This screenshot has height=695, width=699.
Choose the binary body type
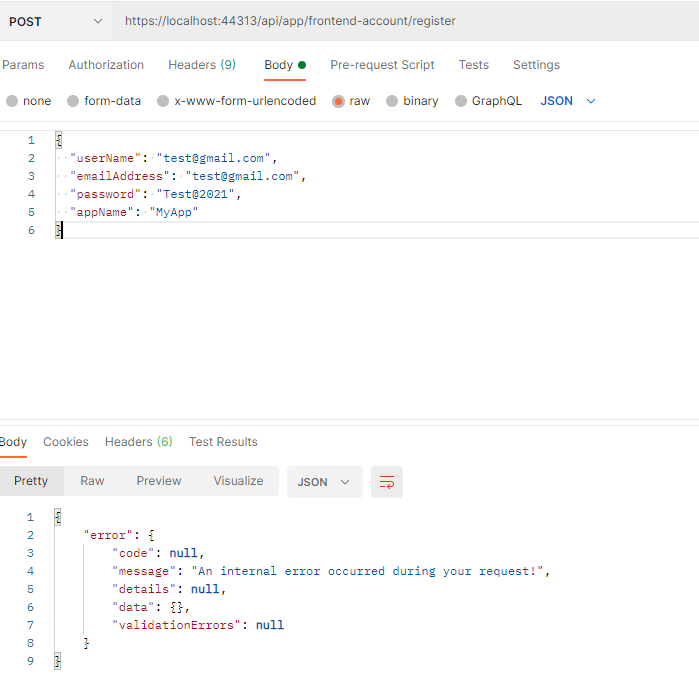412,101
